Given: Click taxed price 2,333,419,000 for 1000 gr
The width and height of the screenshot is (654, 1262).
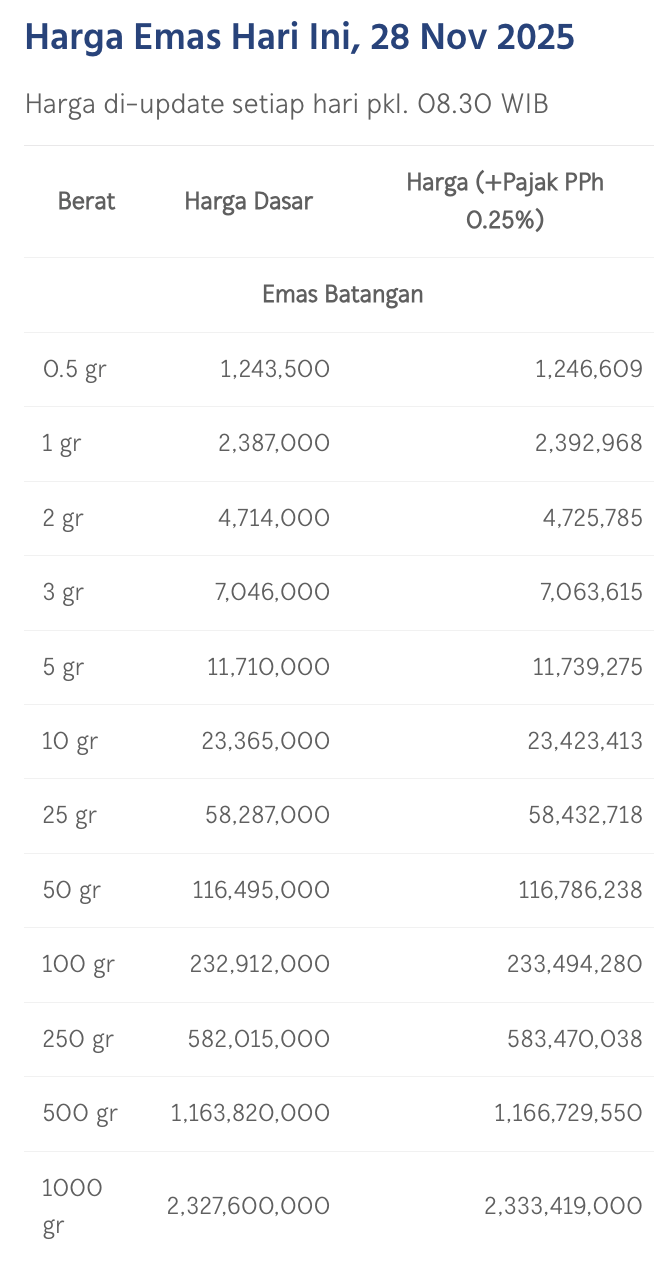Looking at the screenshot, I should 563,1206.
